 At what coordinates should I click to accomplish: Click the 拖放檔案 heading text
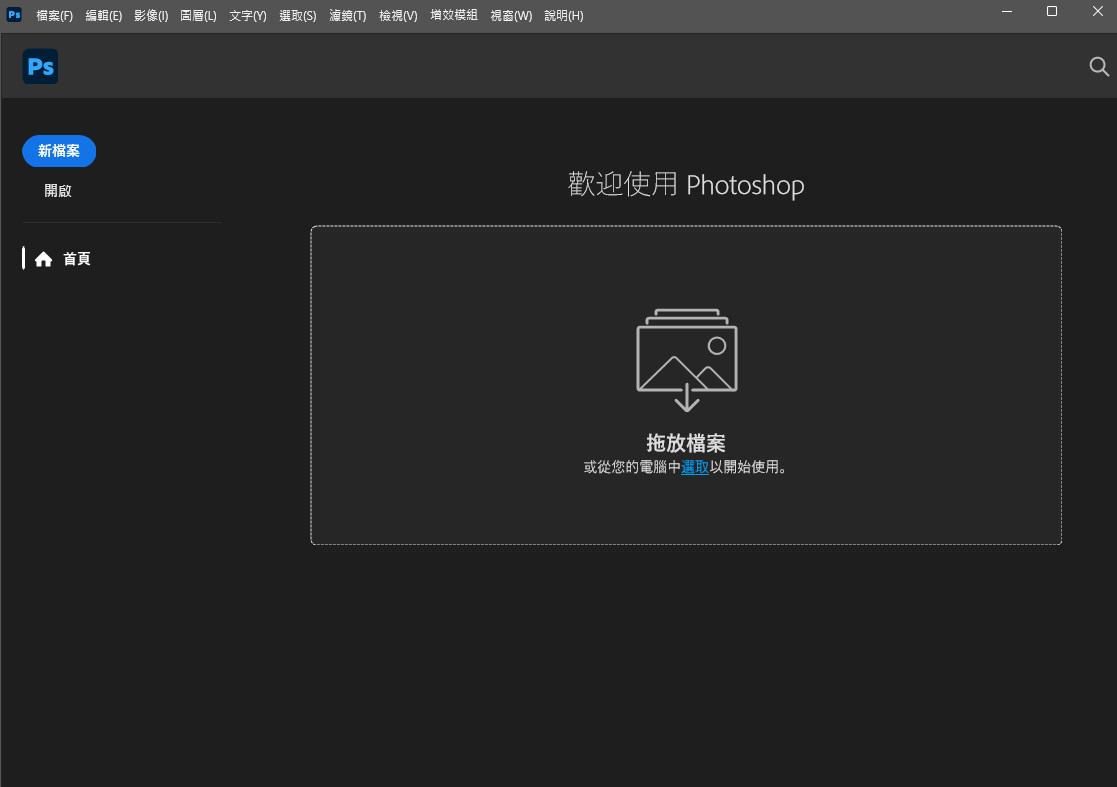686,443
